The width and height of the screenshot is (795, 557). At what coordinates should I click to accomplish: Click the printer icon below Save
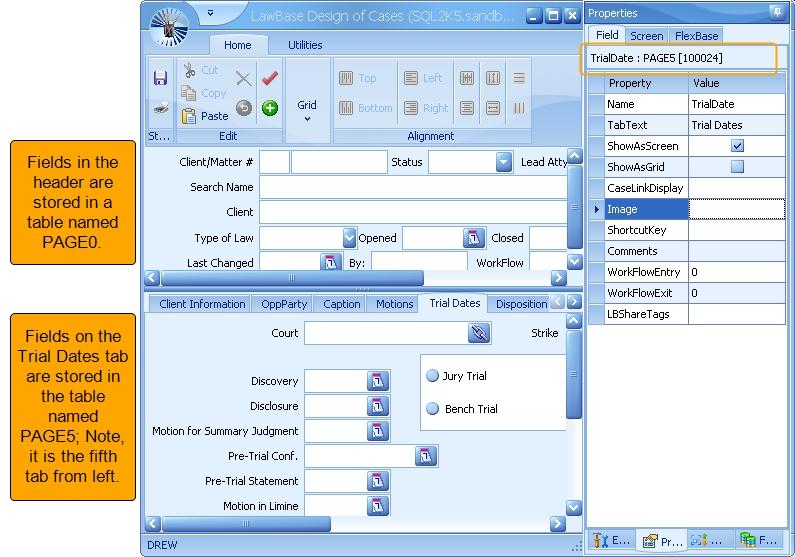coord(160,108)
